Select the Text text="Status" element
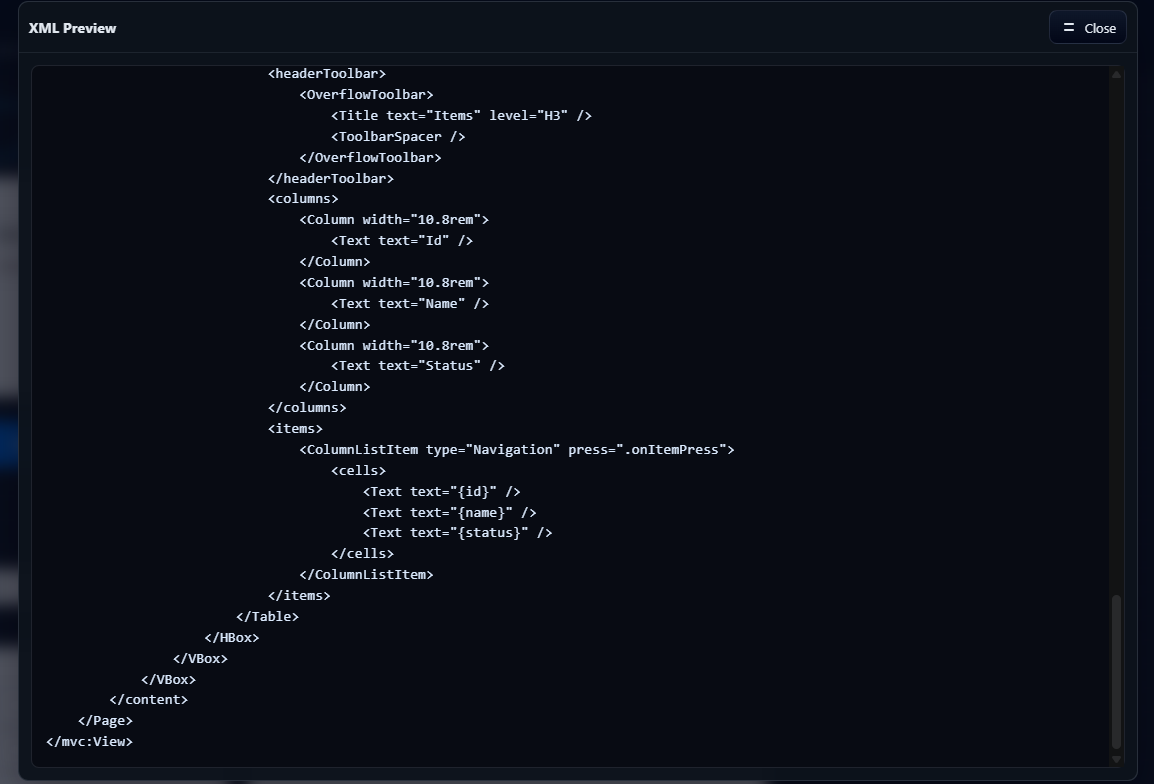This screenshot has width=1154, height=784. (418, 365)
